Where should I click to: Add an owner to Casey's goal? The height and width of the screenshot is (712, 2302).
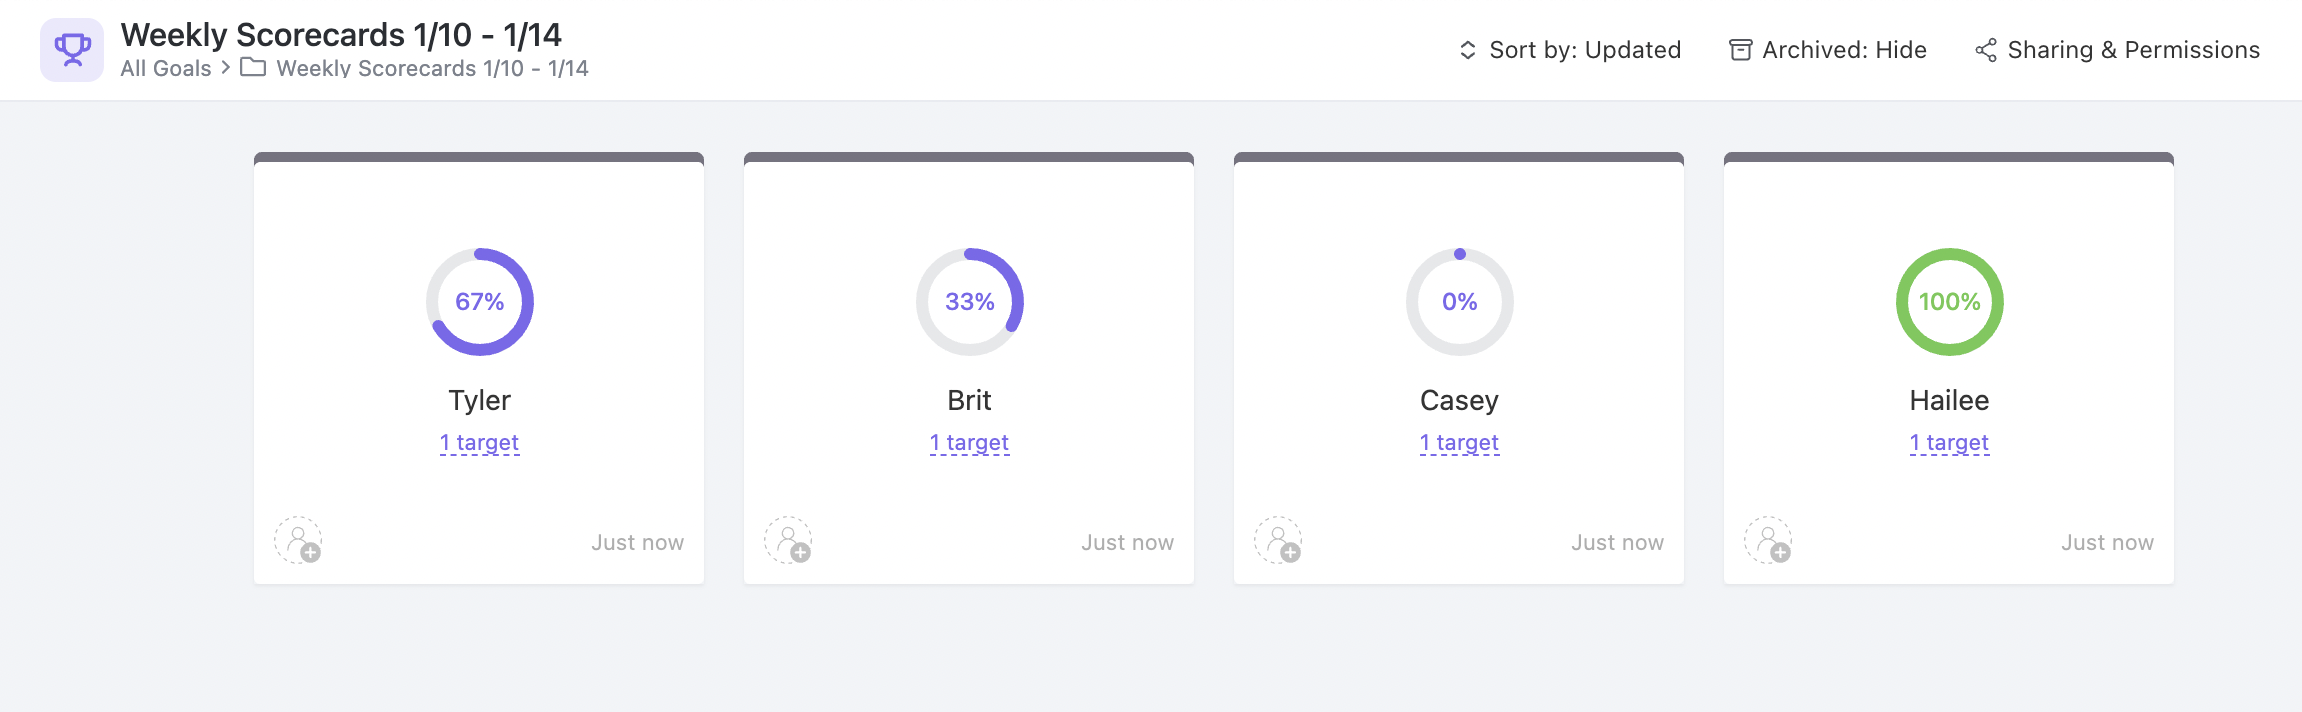(x=1278, y=541)
